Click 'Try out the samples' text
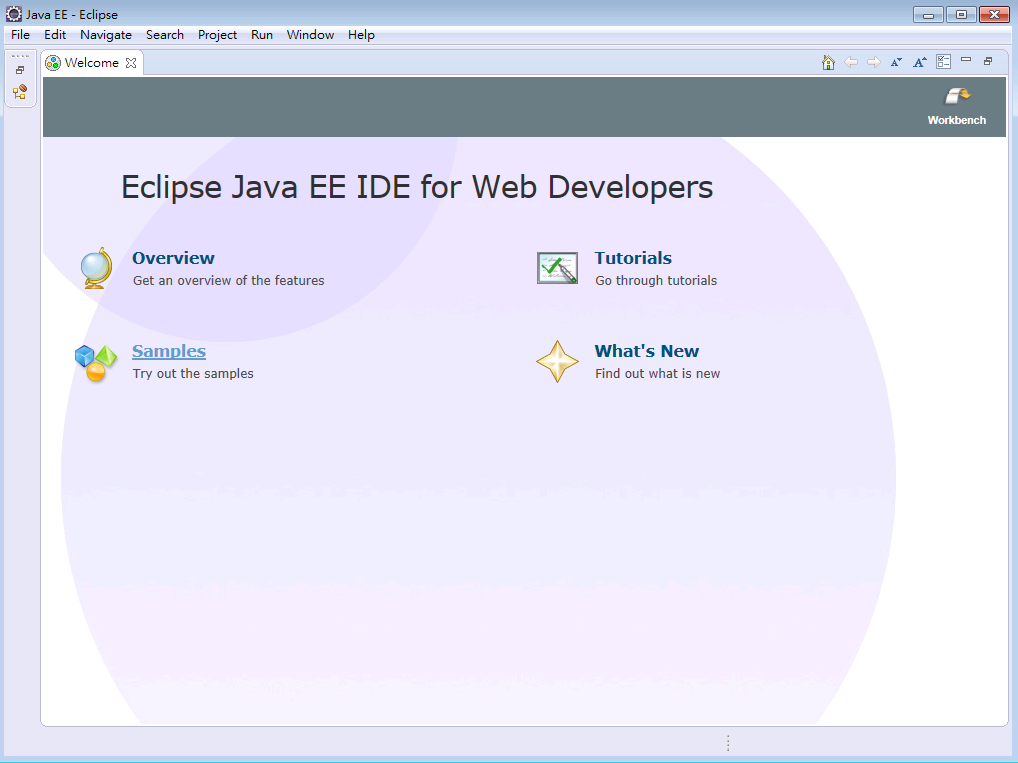Screen dimensions: 1018x763 [x=193, y=373]
